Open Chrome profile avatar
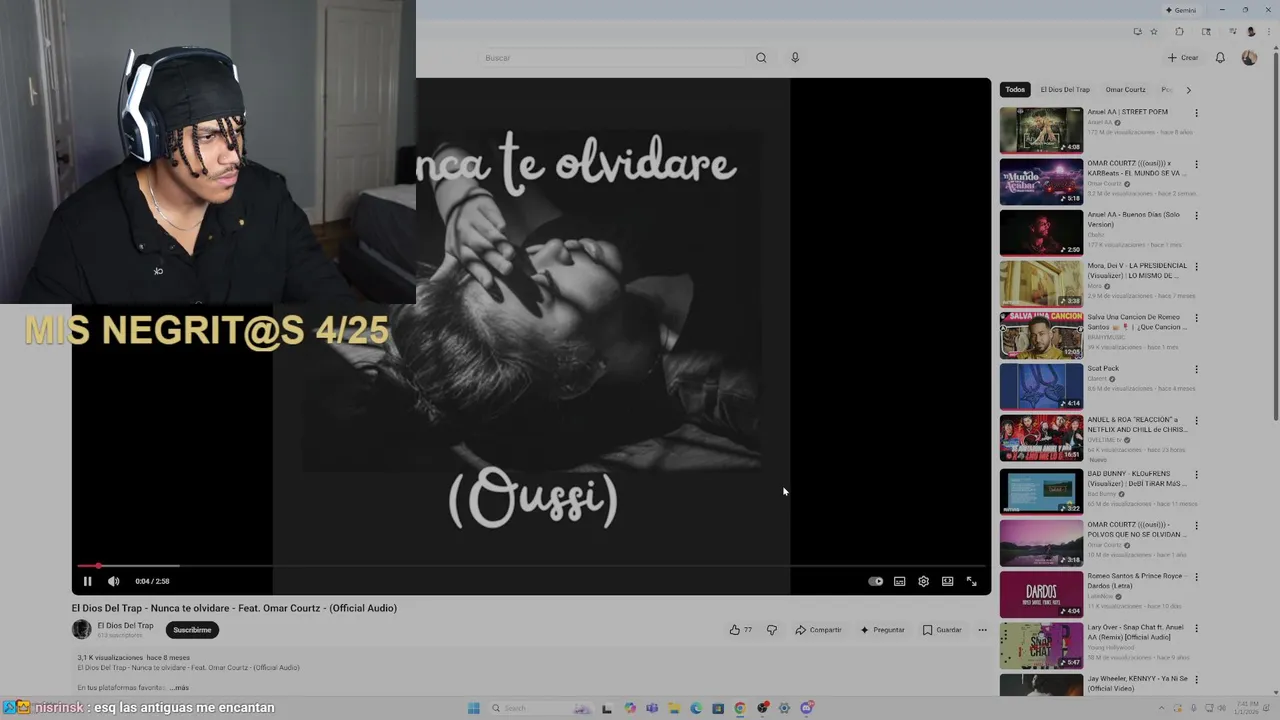Image resolution: width=1280 pixels, height=720 pixels. 1251,32
